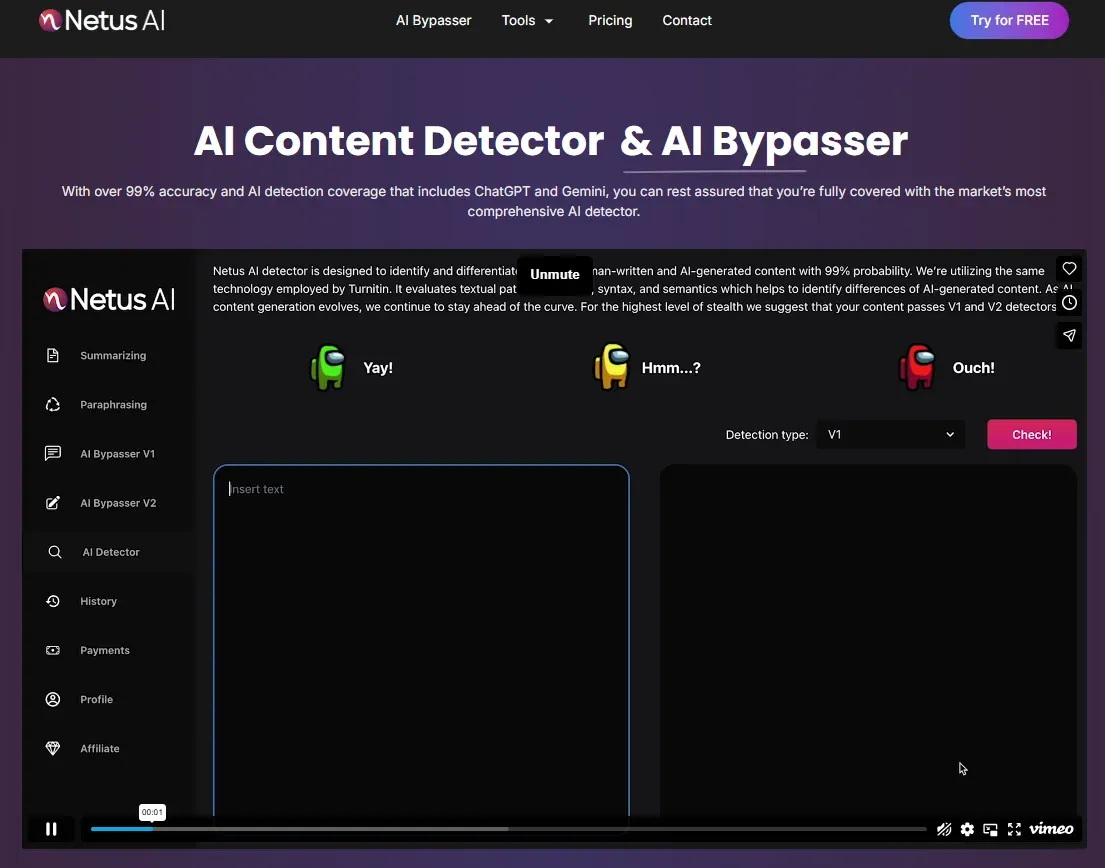Image resolution: width=1105 pixels, height=868 pixels.
Task: Click the History clock icon
Action: point(53,601)
